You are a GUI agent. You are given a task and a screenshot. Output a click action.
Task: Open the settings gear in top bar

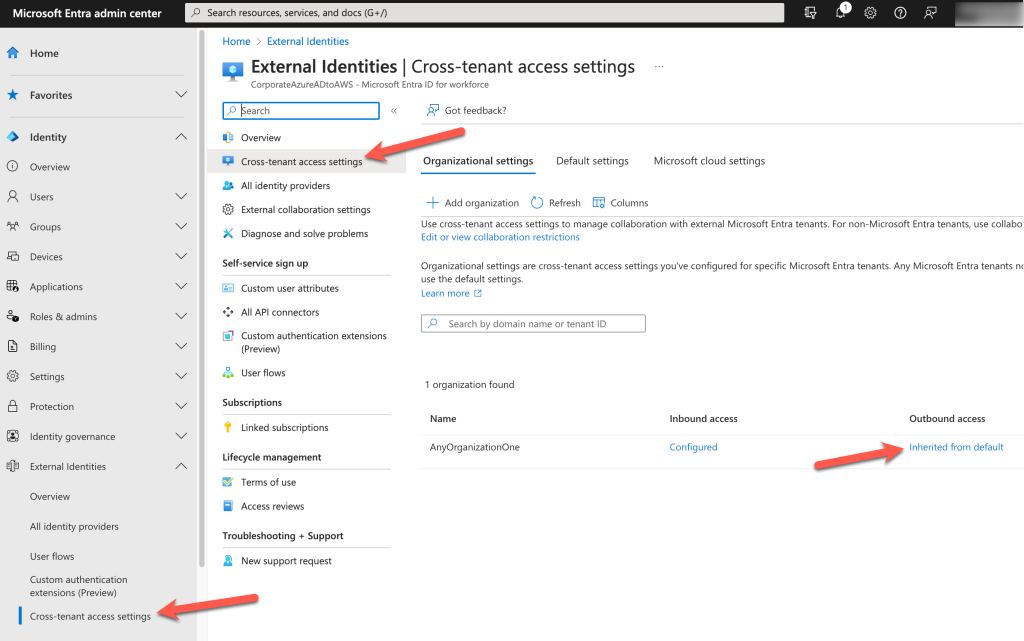tap(868, 13)
